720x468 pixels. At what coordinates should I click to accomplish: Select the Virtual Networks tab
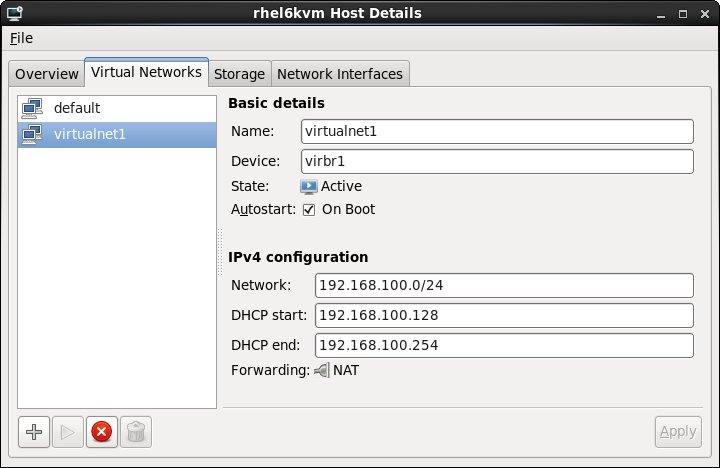(146, 72)
